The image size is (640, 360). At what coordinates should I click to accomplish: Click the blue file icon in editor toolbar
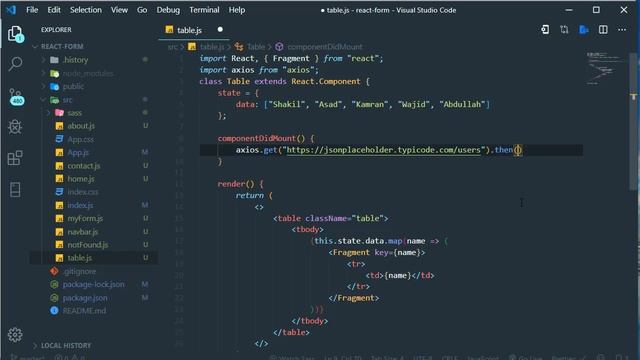pos(584,29)
